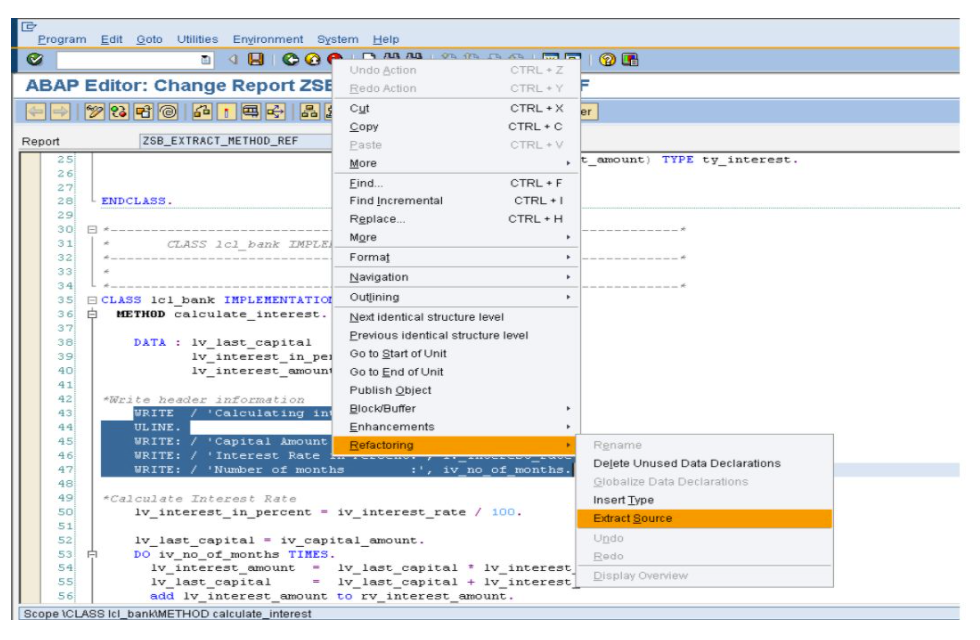Click the Display Object List hierarchy icon

pyautogui.click(x=309, y=112)
